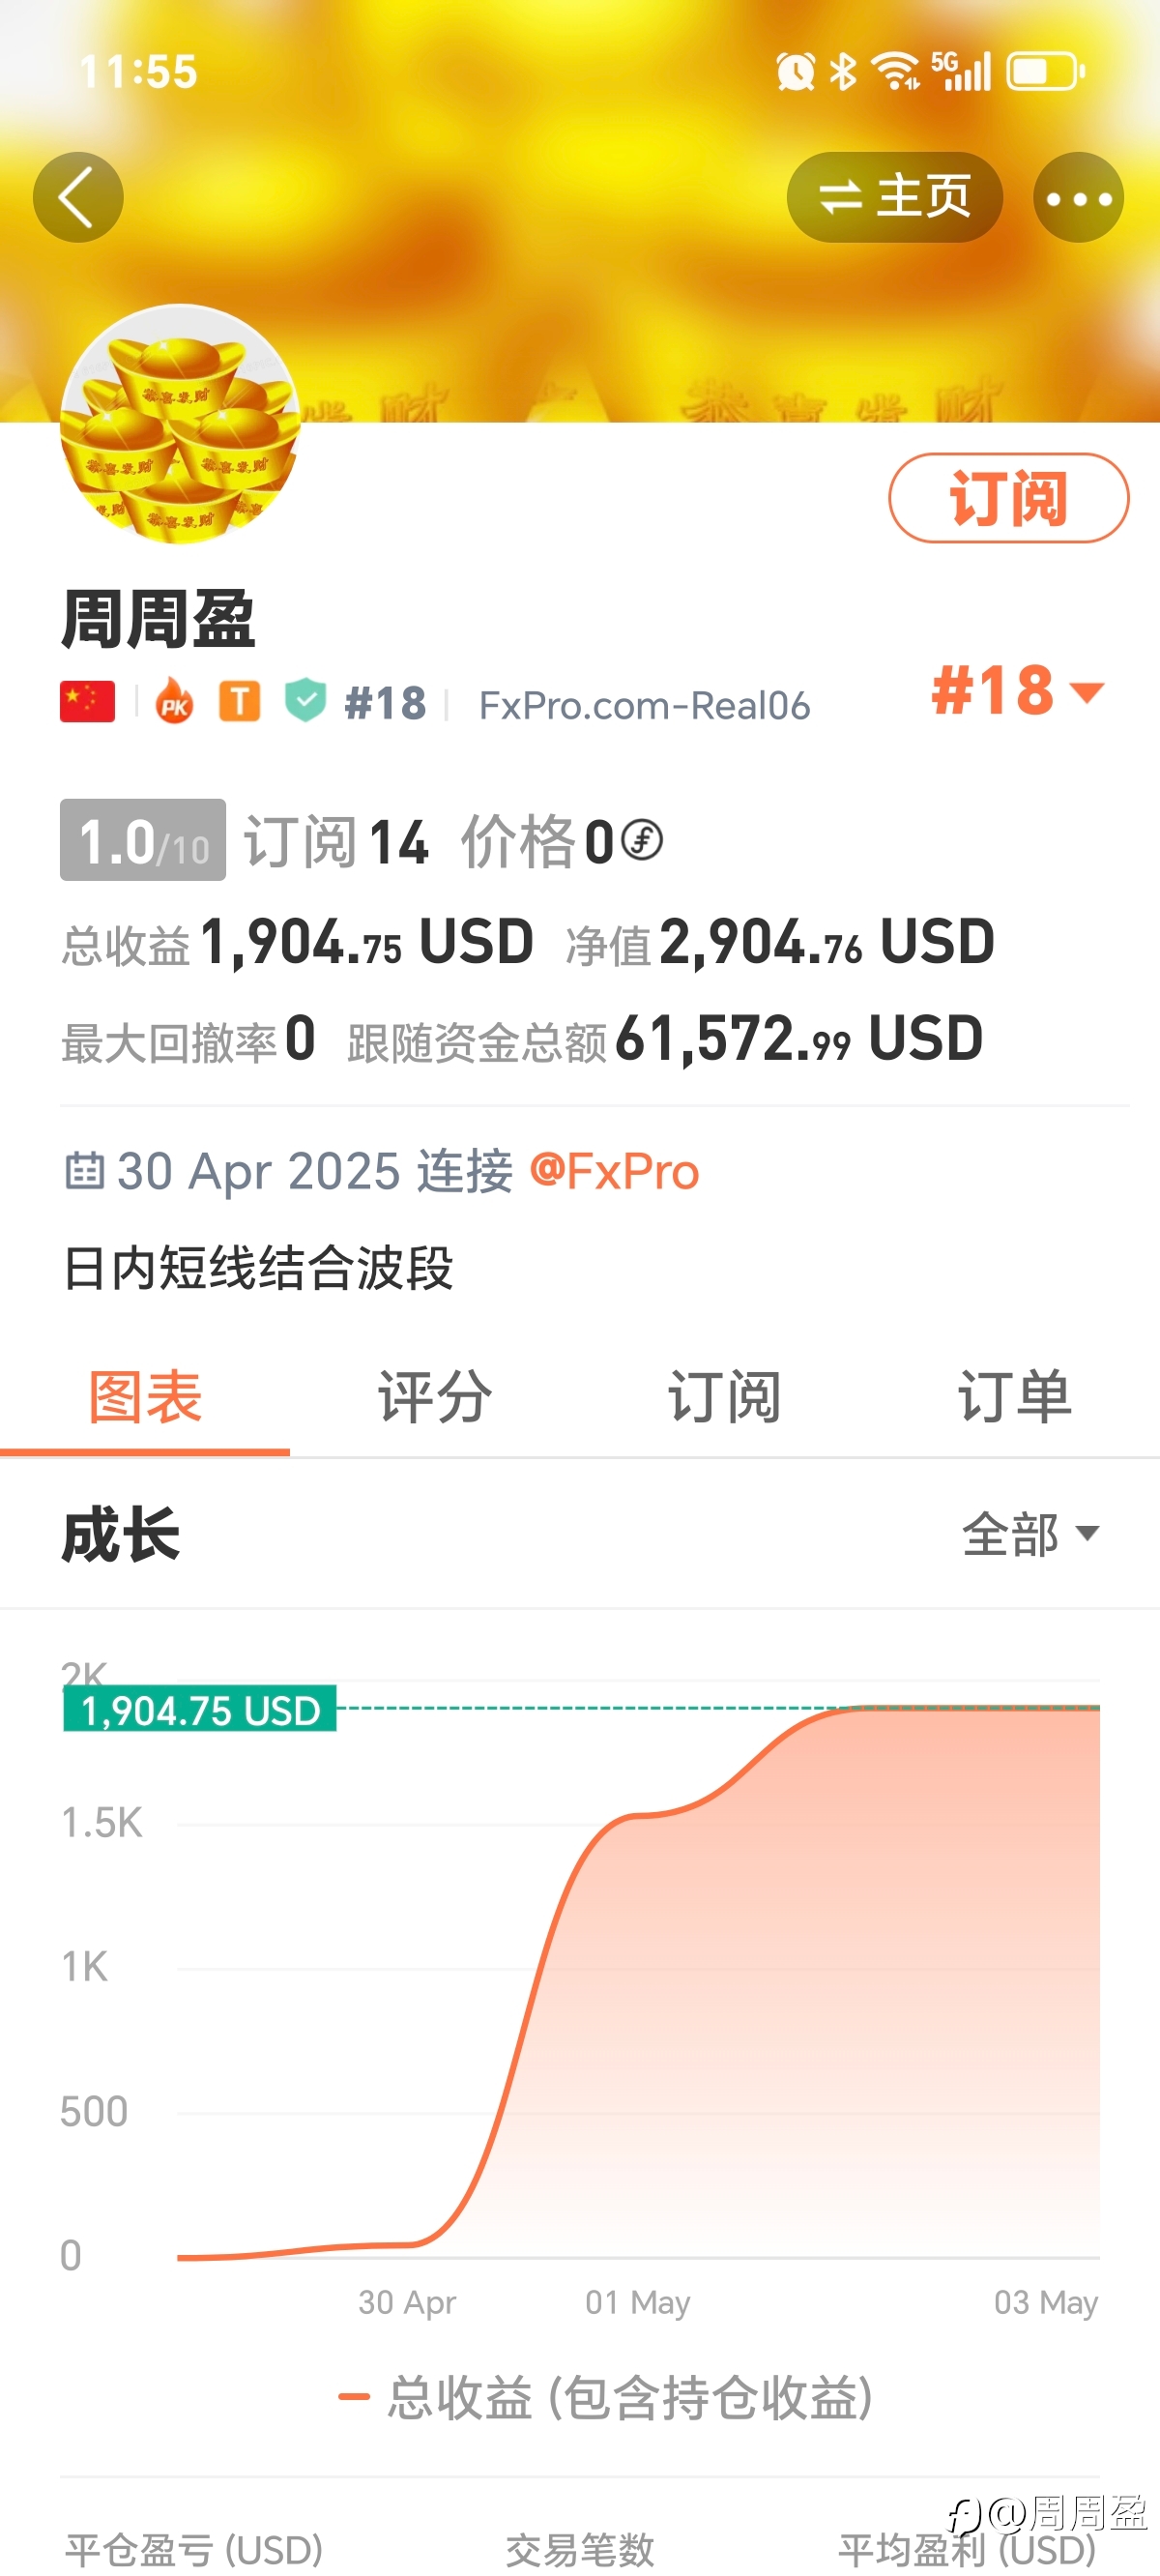1160x2576 pixels.
Task: Switch to the 评分 tab
Action: [x=435, y=1396]
